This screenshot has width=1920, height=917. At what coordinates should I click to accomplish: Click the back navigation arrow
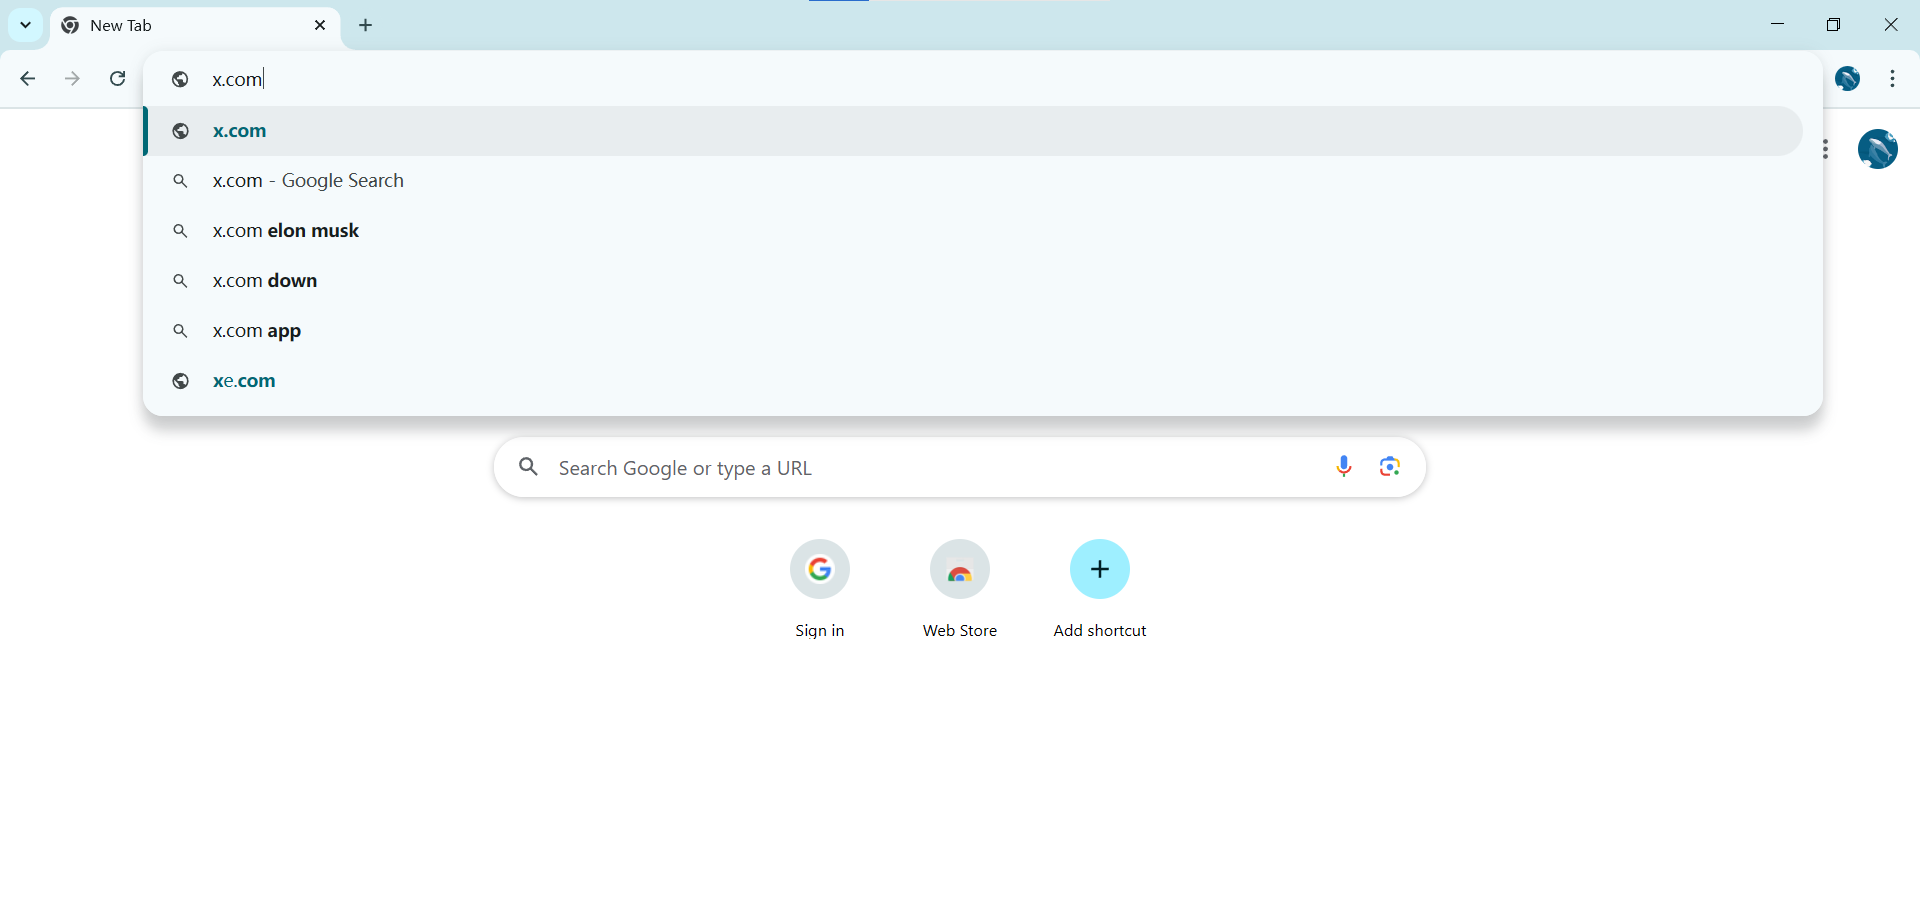pos(28,79)
